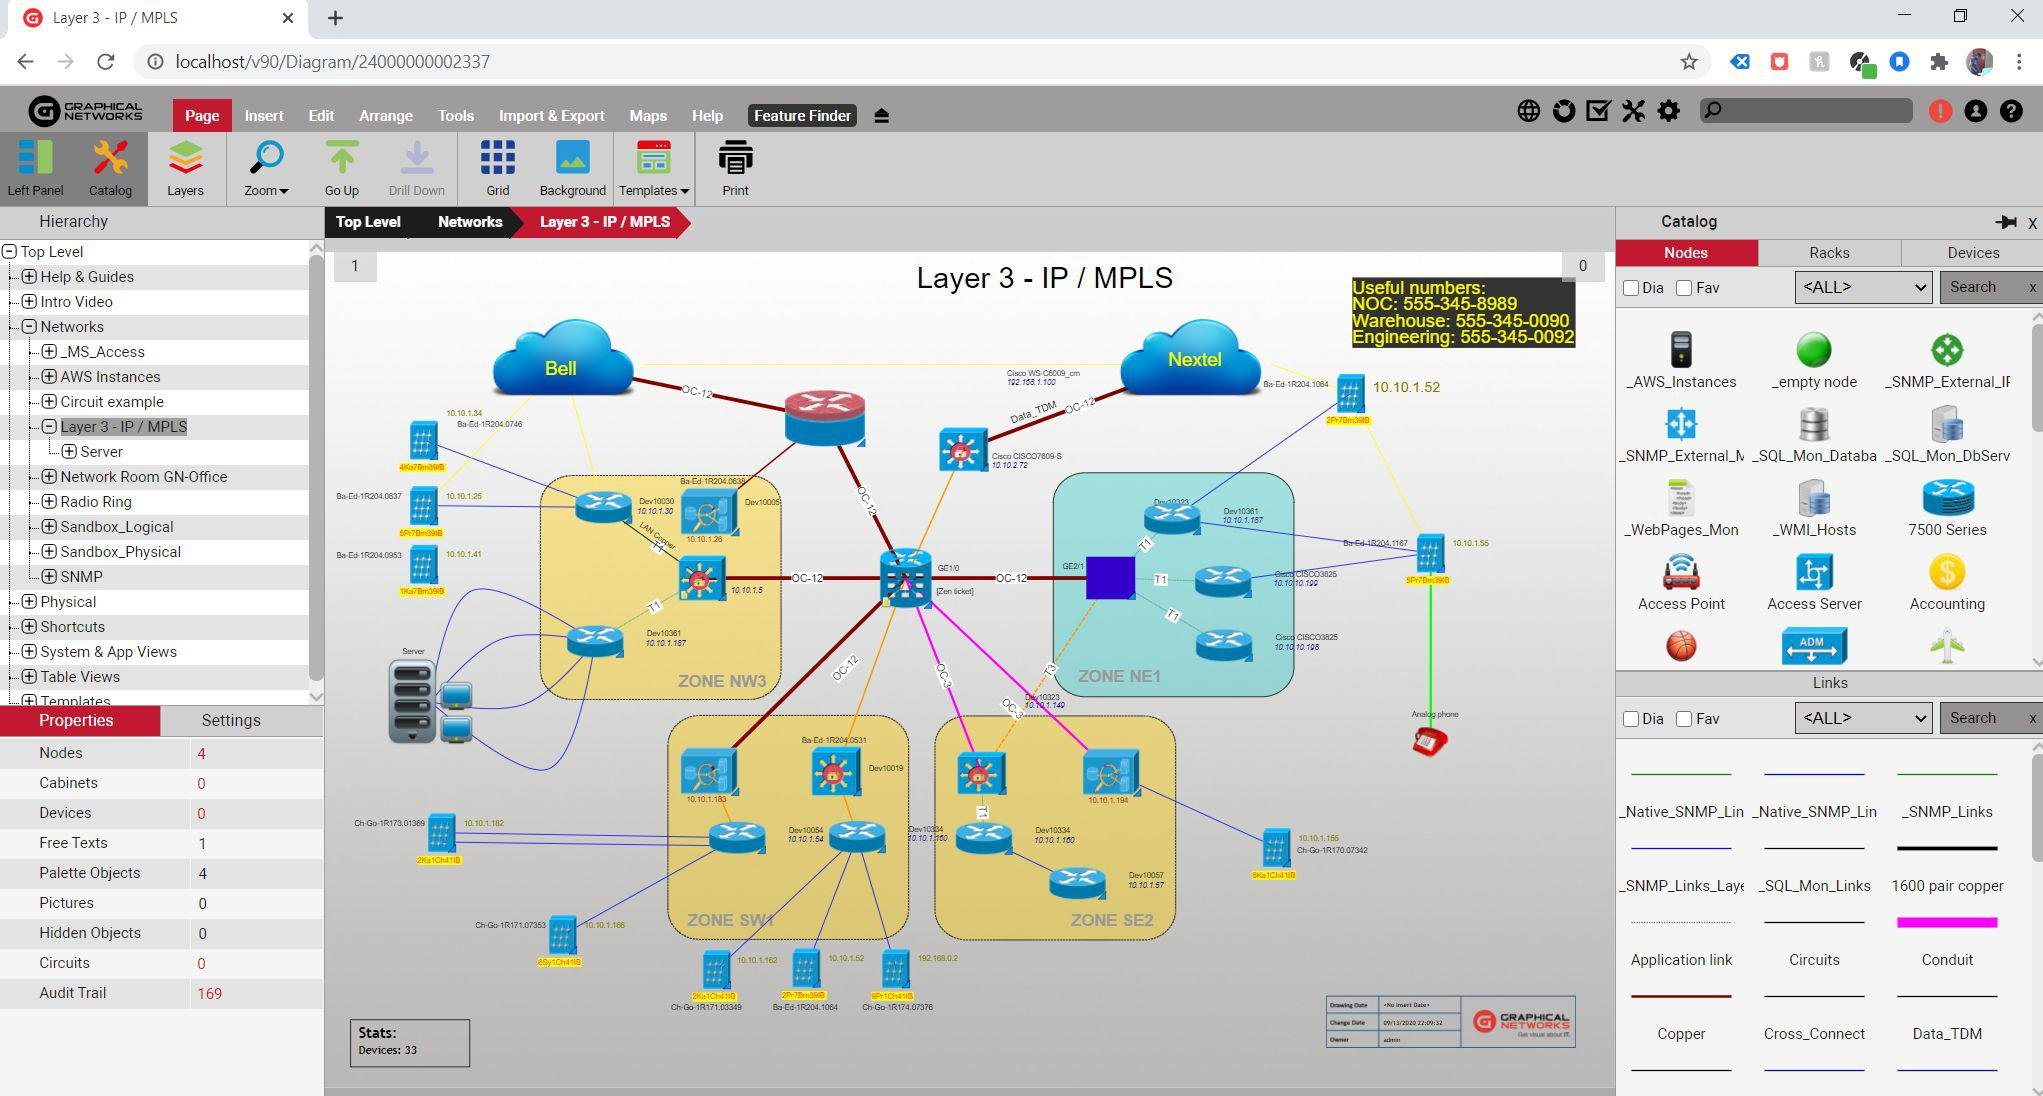Enable Dia checkbox in Nodes catalog
This screenshot has height=1096, width=2043.
click(1631, 288)
